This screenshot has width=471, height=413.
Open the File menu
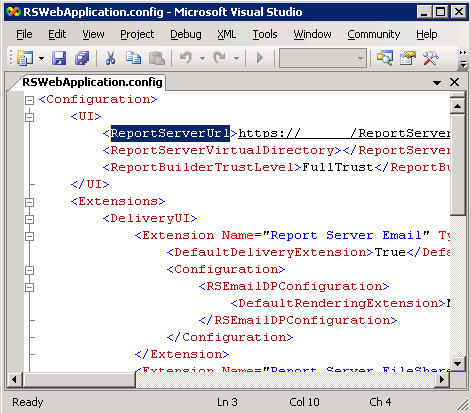[x=24, y=34]
